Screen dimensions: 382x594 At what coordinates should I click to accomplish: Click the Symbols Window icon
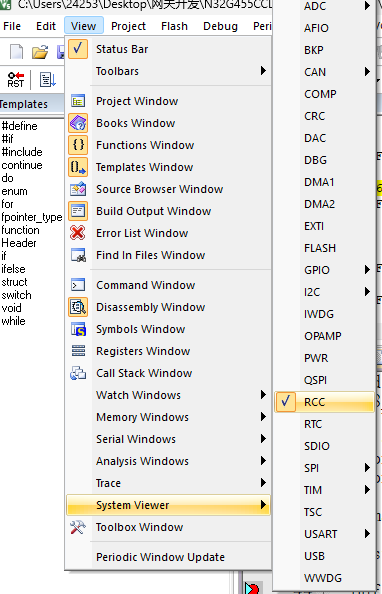(x=78, y=329)
